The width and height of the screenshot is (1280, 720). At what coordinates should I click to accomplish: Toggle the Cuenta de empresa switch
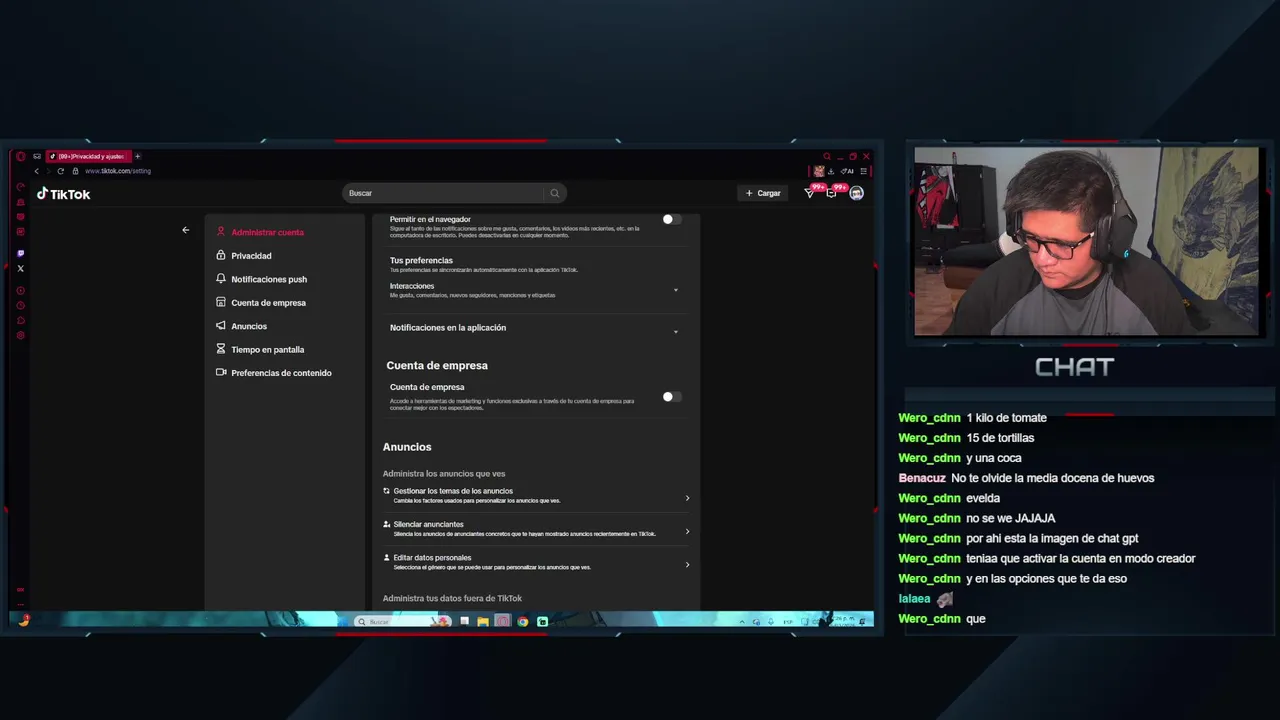[x=672, y=397]
